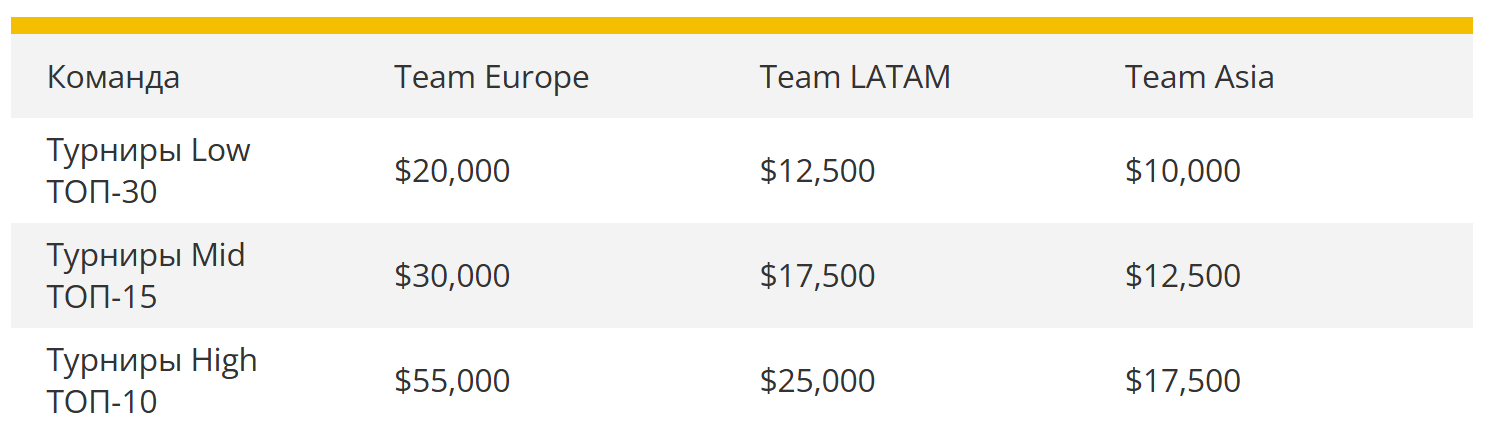The height and width of the screenshot is (425, 1489).
Task: Click the Team LATAM column header
Action: 855,77
